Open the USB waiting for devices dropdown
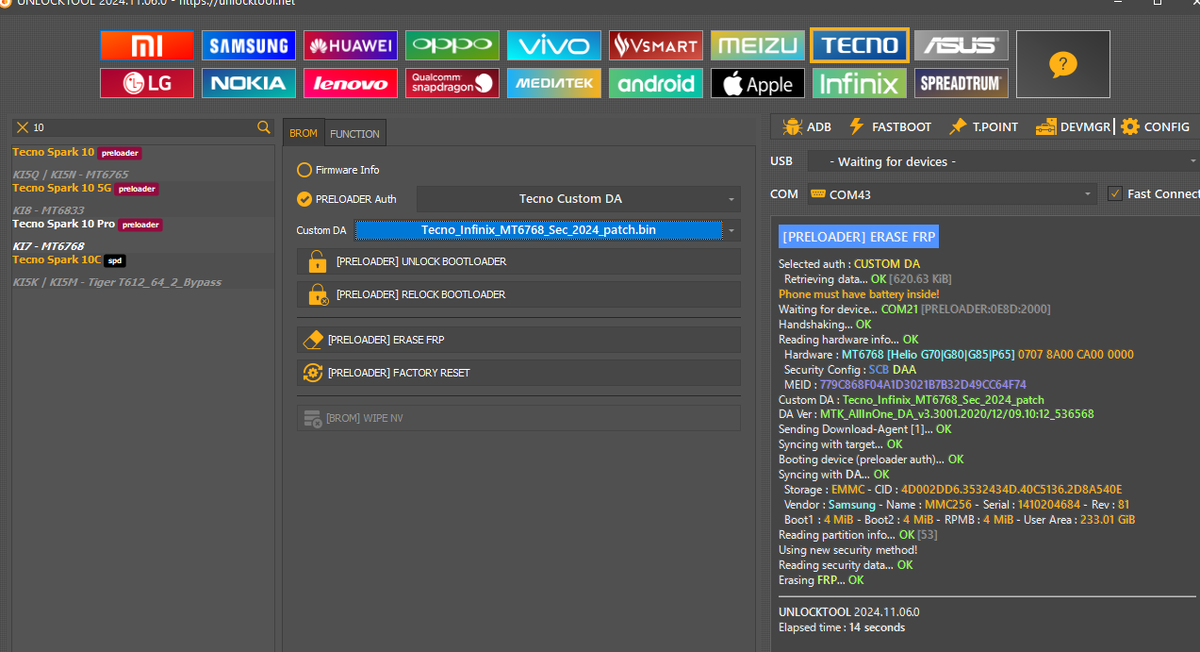 click(x=1003, y=161)
